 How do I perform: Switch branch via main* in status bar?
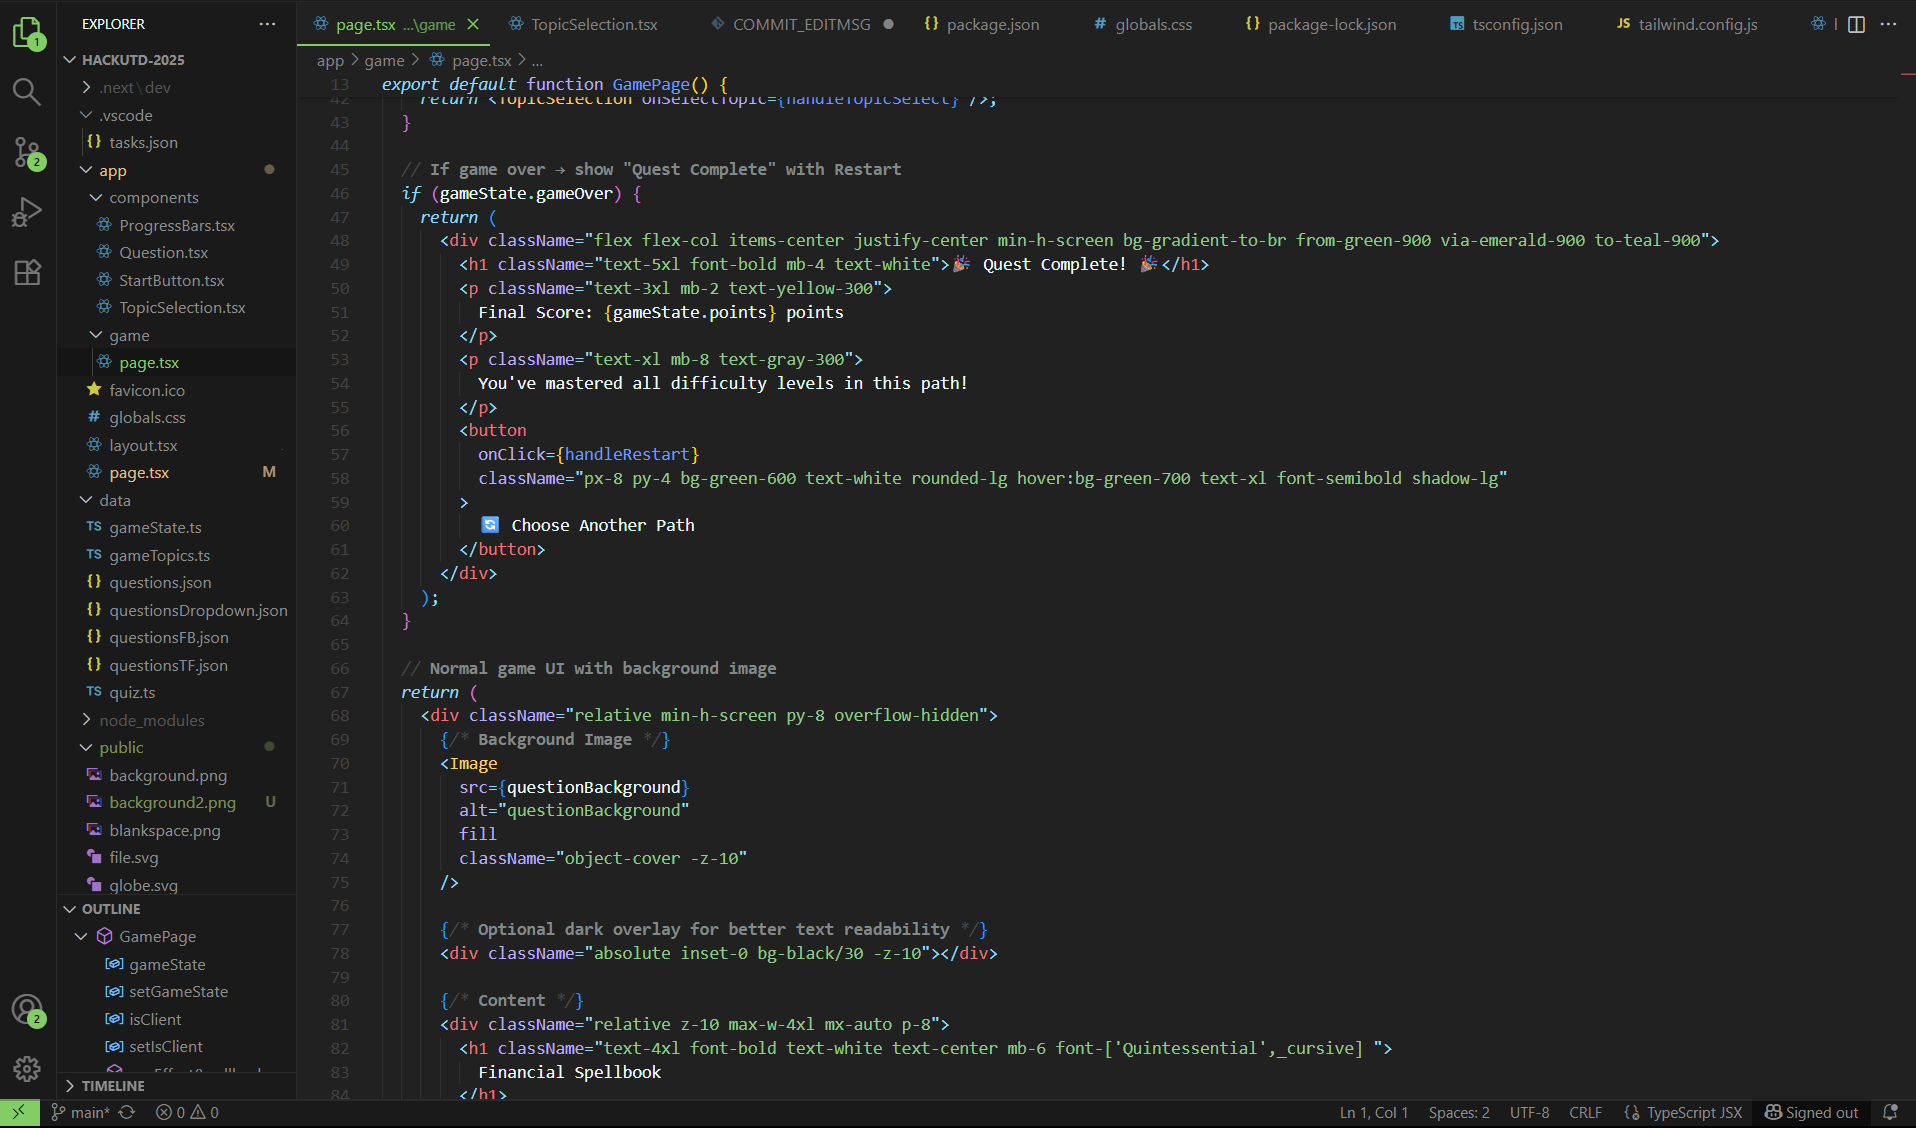coord(81,1112)
